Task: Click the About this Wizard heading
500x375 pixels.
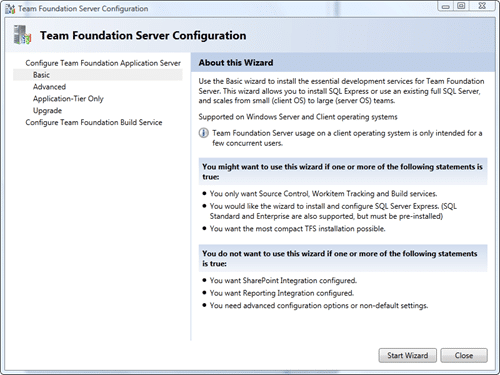Action: 236,63
